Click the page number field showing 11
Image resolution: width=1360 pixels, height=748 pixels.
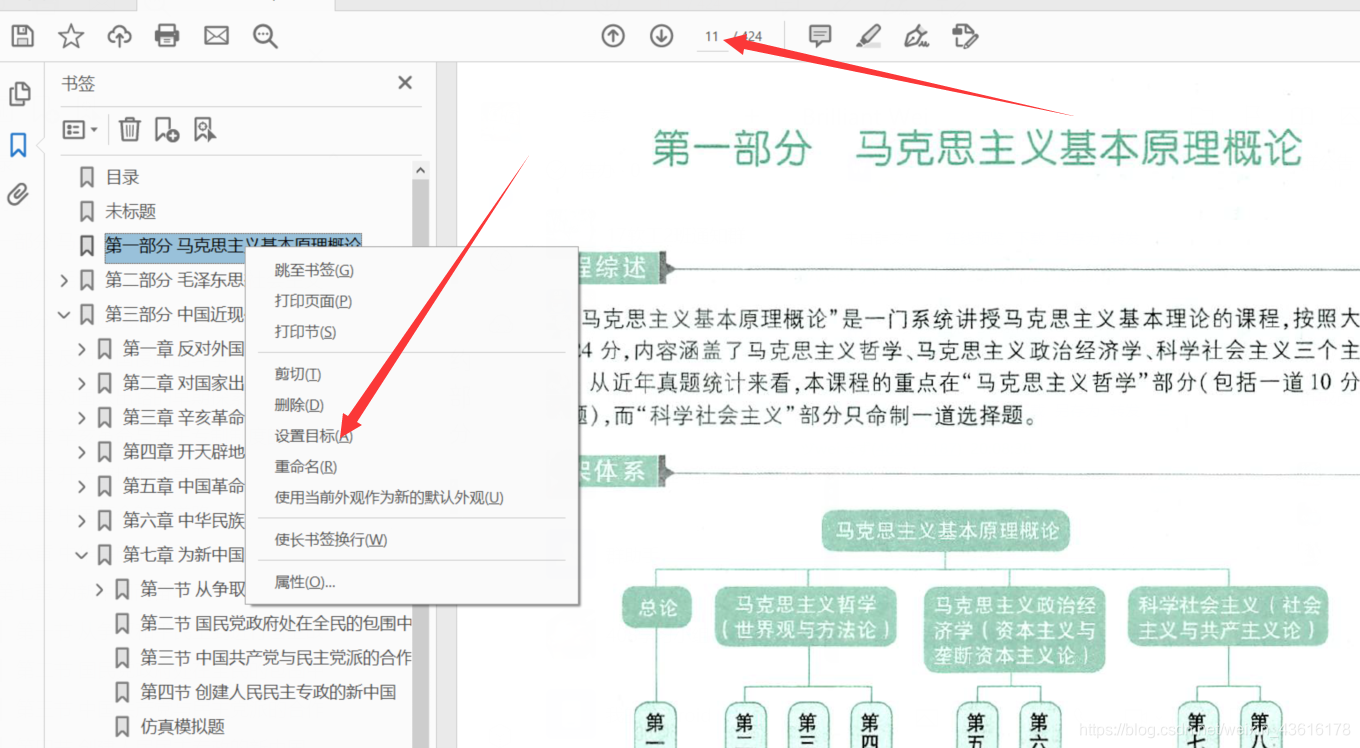712,37
